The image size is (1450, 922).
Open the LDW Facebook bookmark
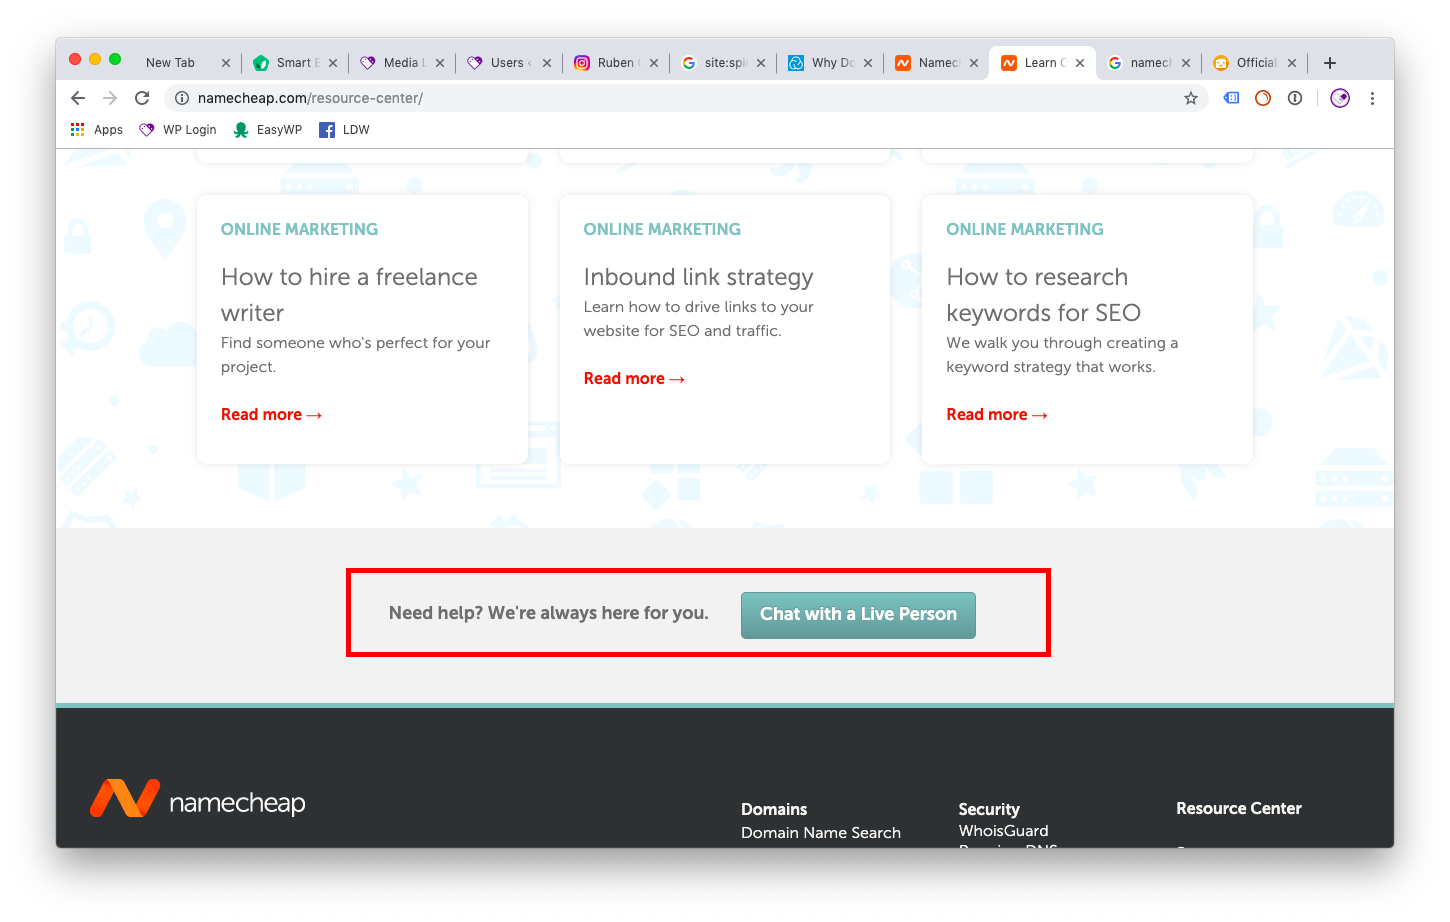pyautogui.click(x=344, y=130)
